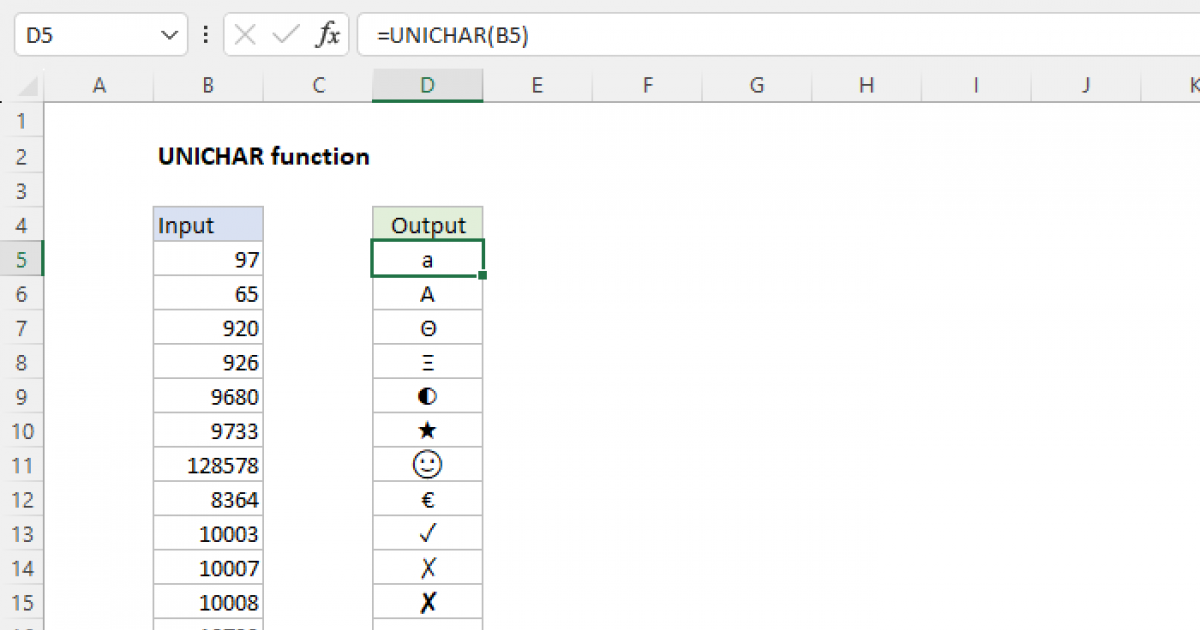
Task: Select the cell with the smiley face output
Action: [427, 464]
